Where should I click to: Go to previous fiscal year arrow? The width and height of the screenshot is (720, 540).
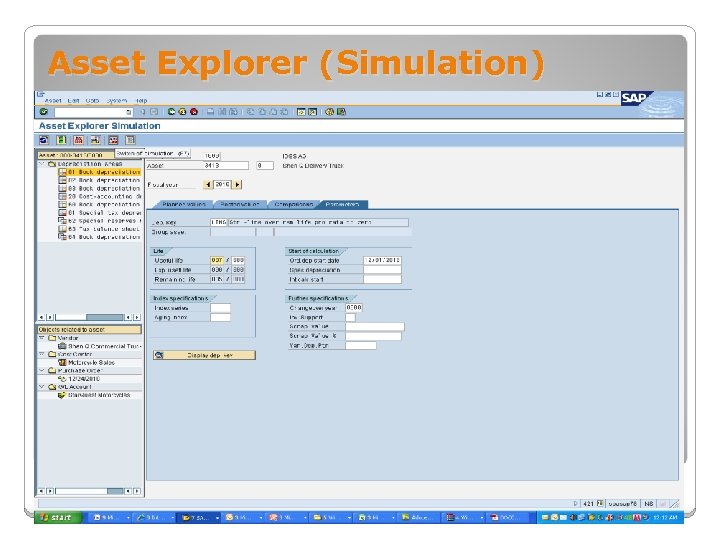(x=208, y=184)
